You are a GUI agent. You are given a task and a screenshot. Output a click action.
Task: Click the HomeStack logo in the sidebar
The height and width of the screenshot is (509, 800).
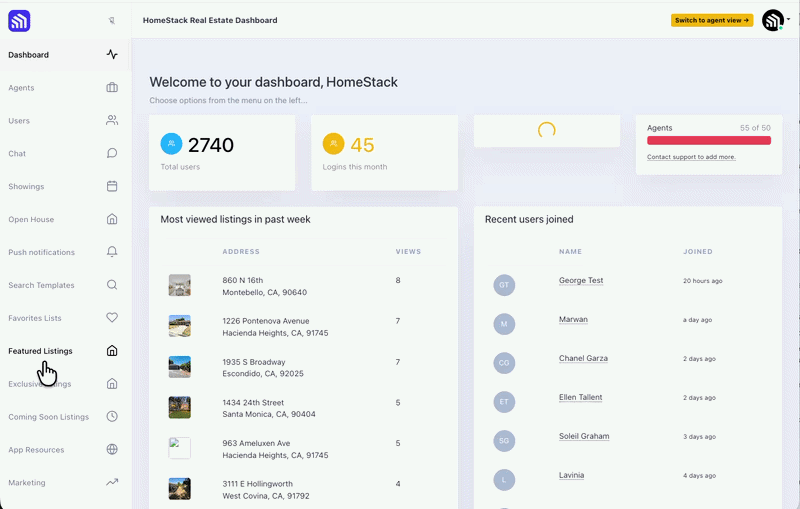(19, 21)
